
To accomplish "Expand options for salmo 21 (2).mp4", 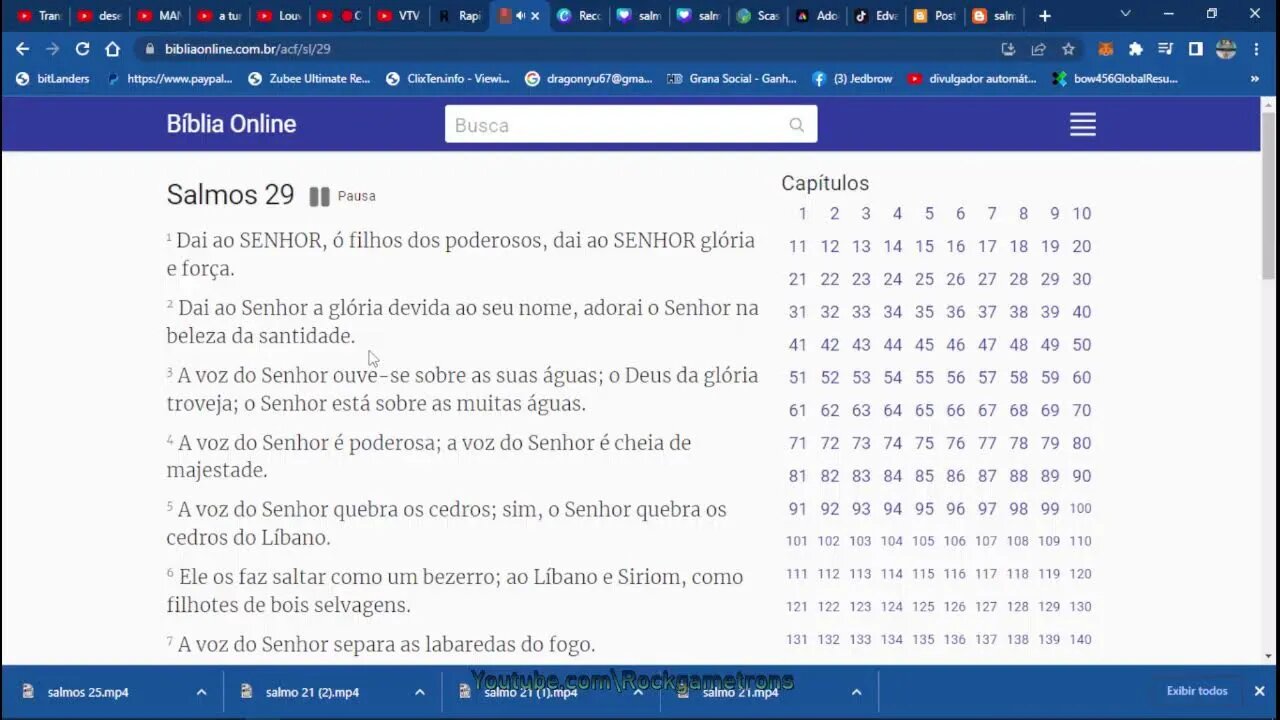I will tap(420, 692).
